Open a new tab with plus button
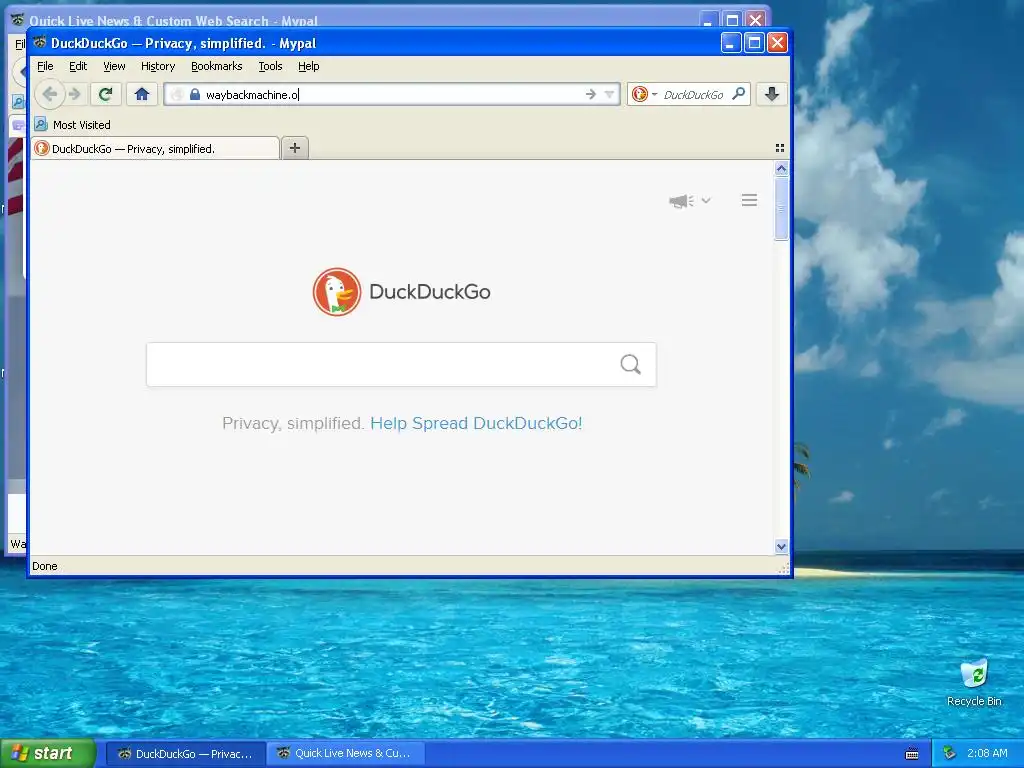This screenshot has height=768, width=1024. click(x=295, y=148)
